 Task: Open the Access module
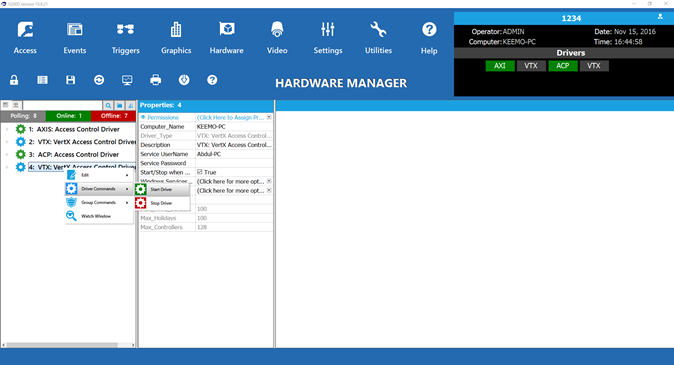pos(25,38)
